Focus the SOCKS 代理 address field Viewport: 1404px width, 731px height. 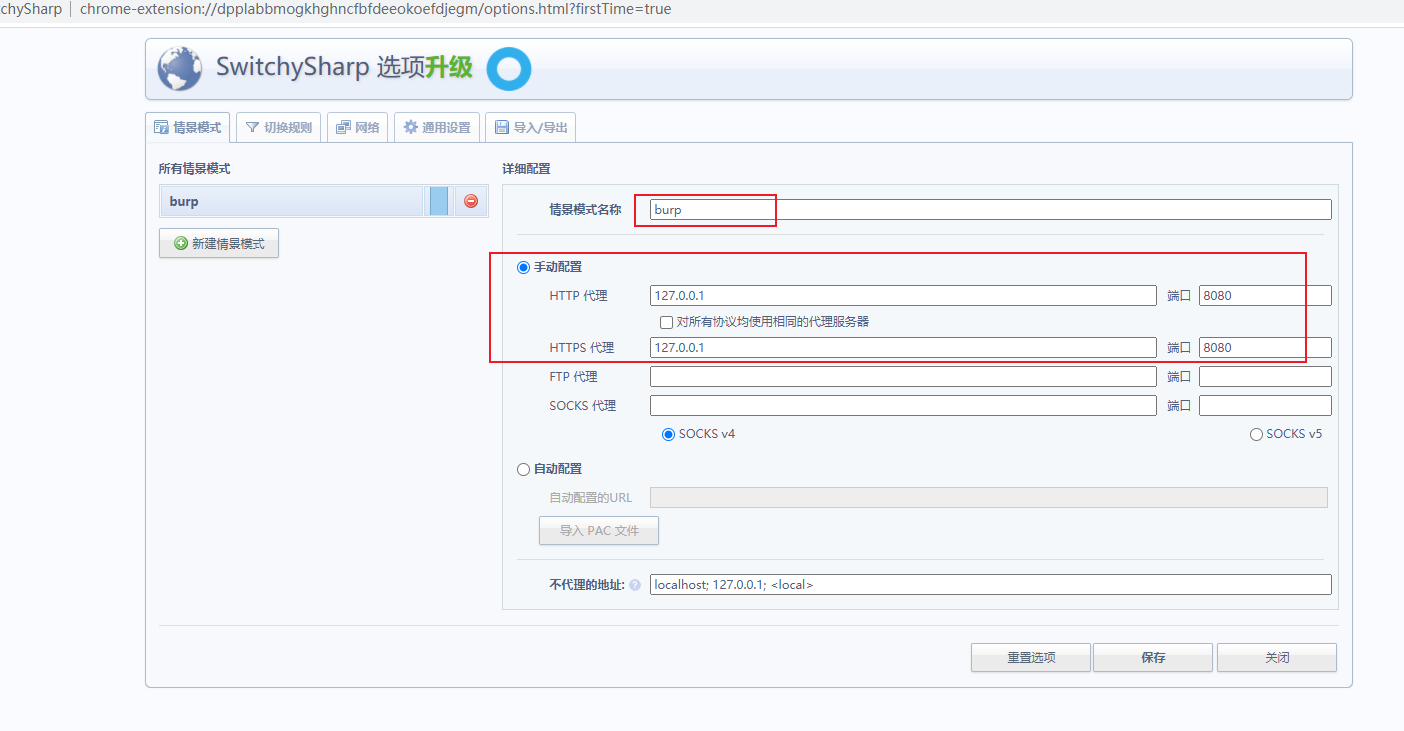[903, 405]
